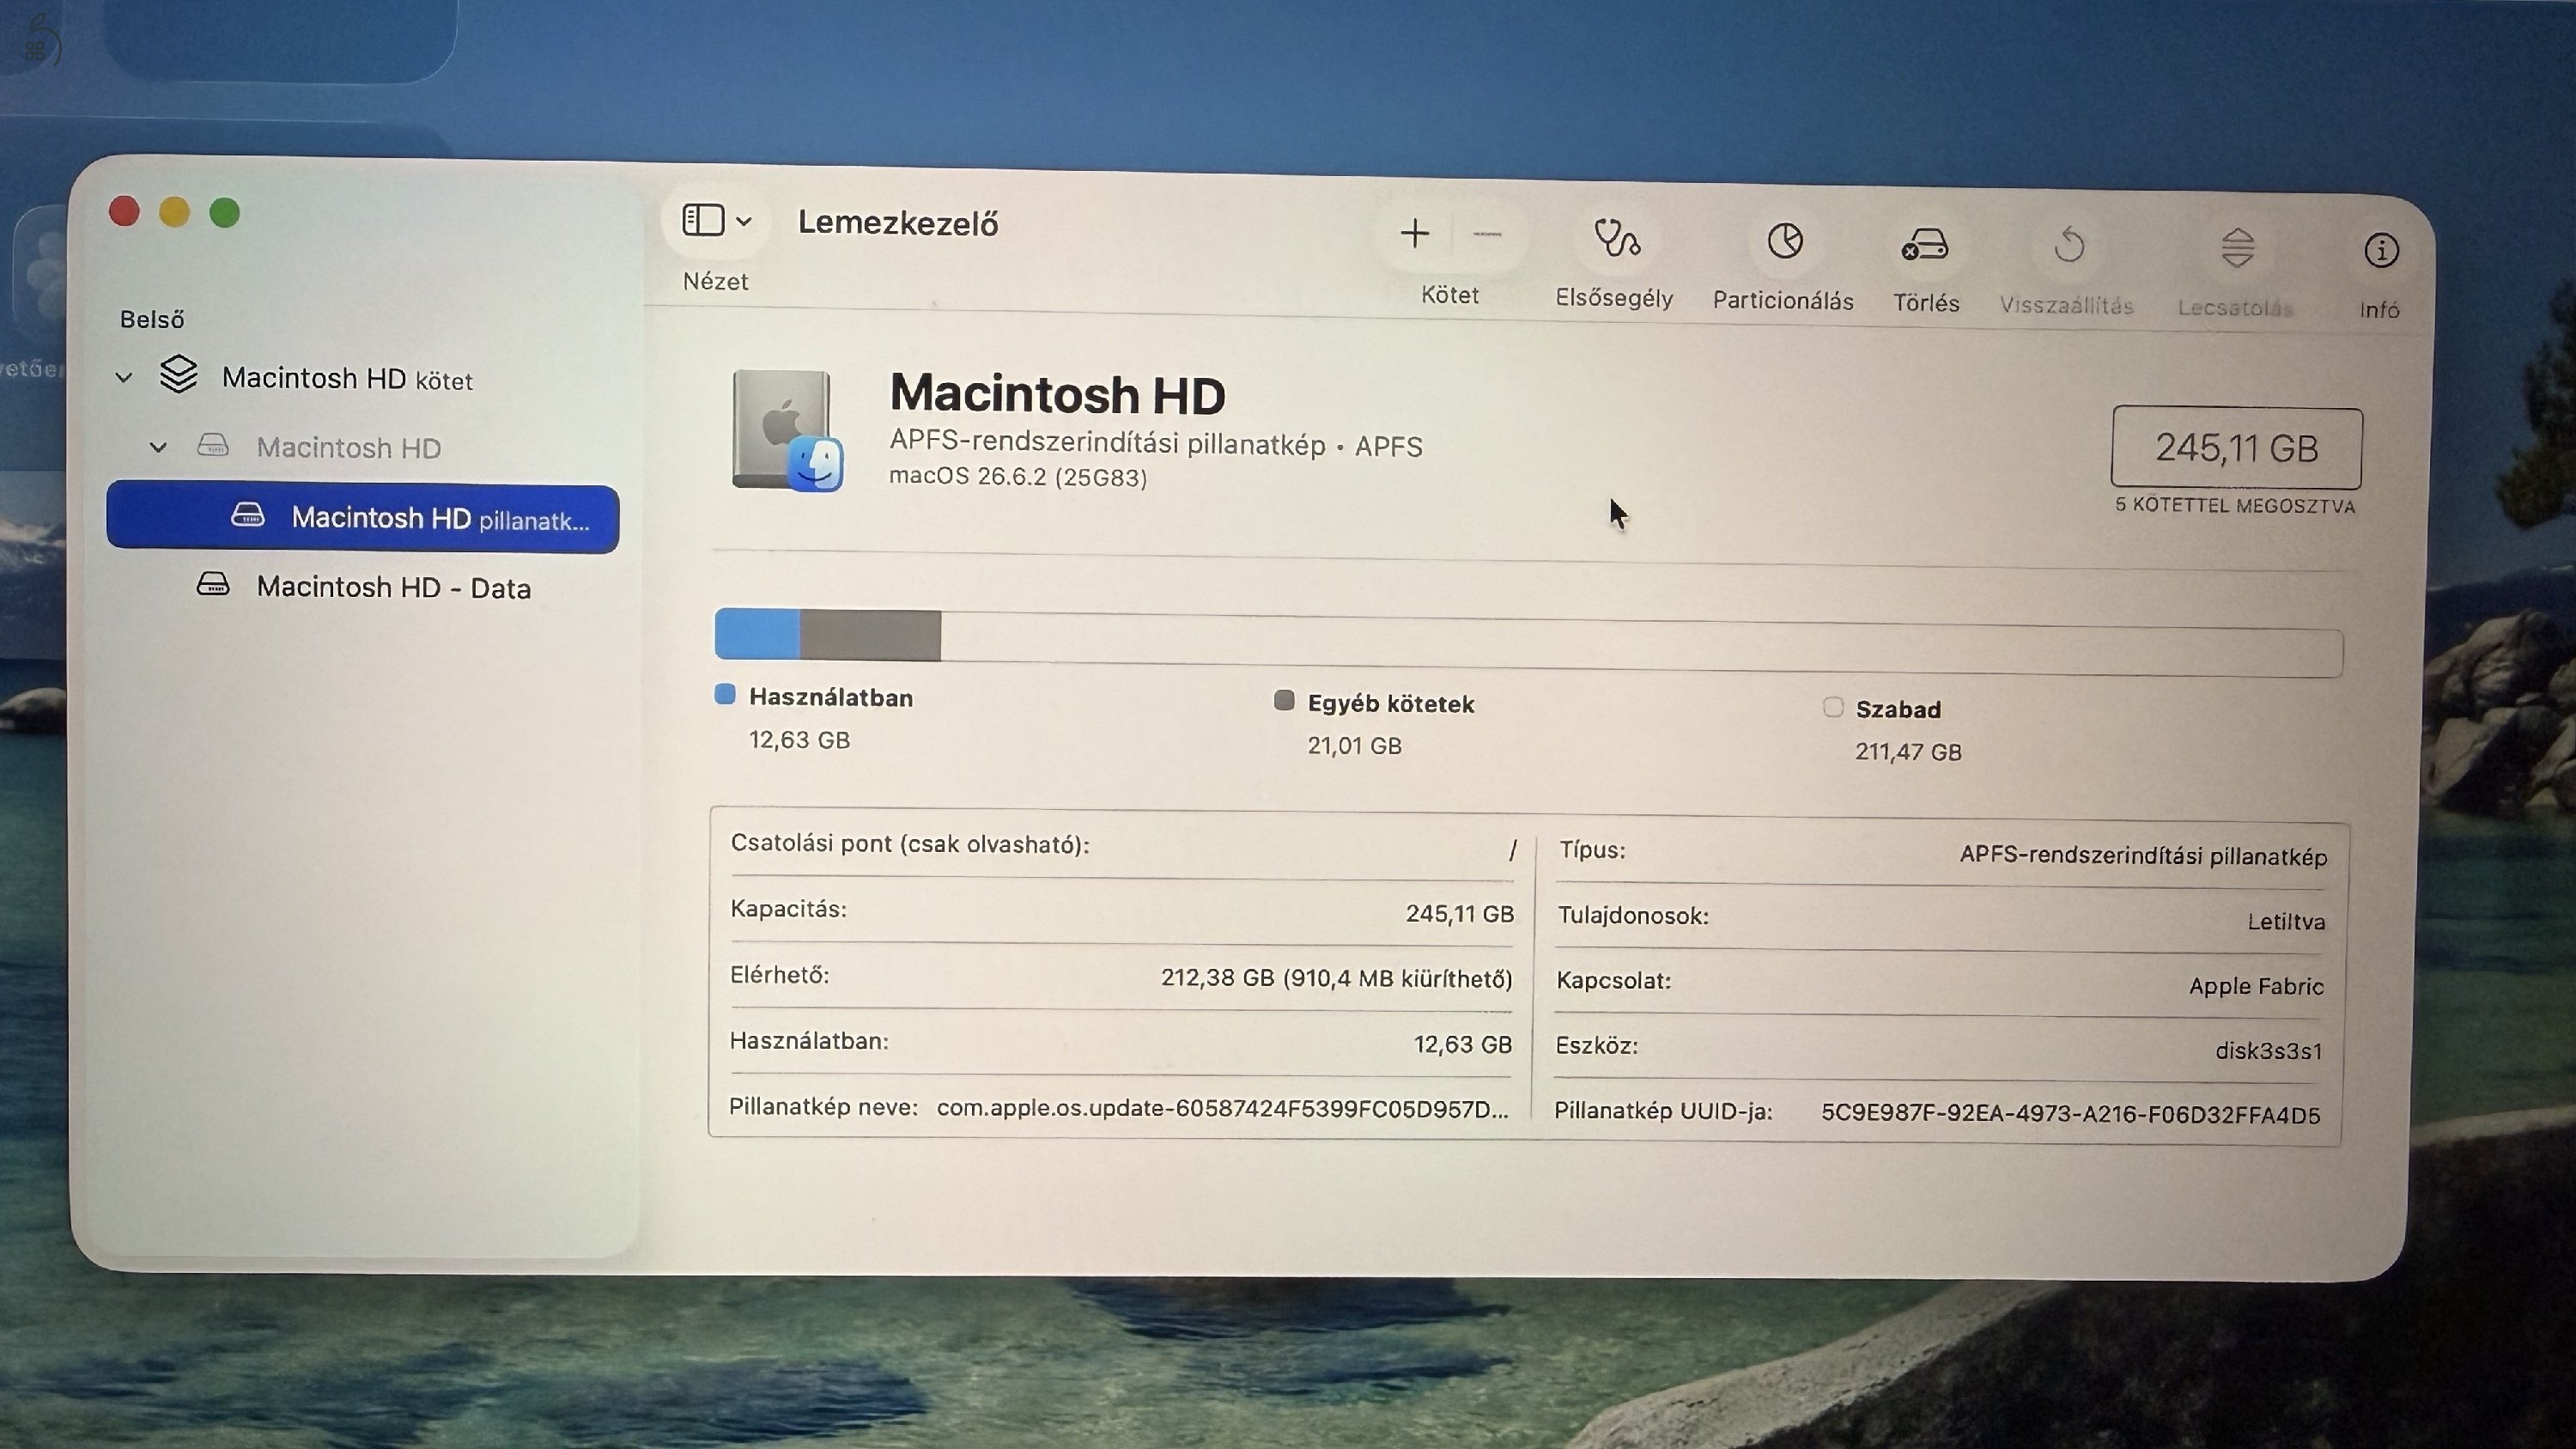
Task: Click the Infó toolbar label
Action: (2380, 310)
